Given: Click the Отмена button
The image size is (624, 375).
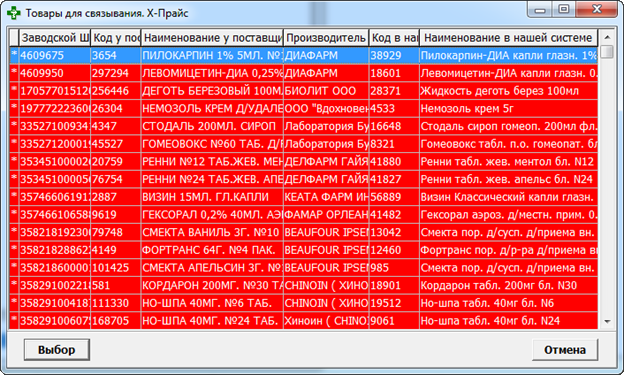Looking at the screenshot, I should coord(565,350).
